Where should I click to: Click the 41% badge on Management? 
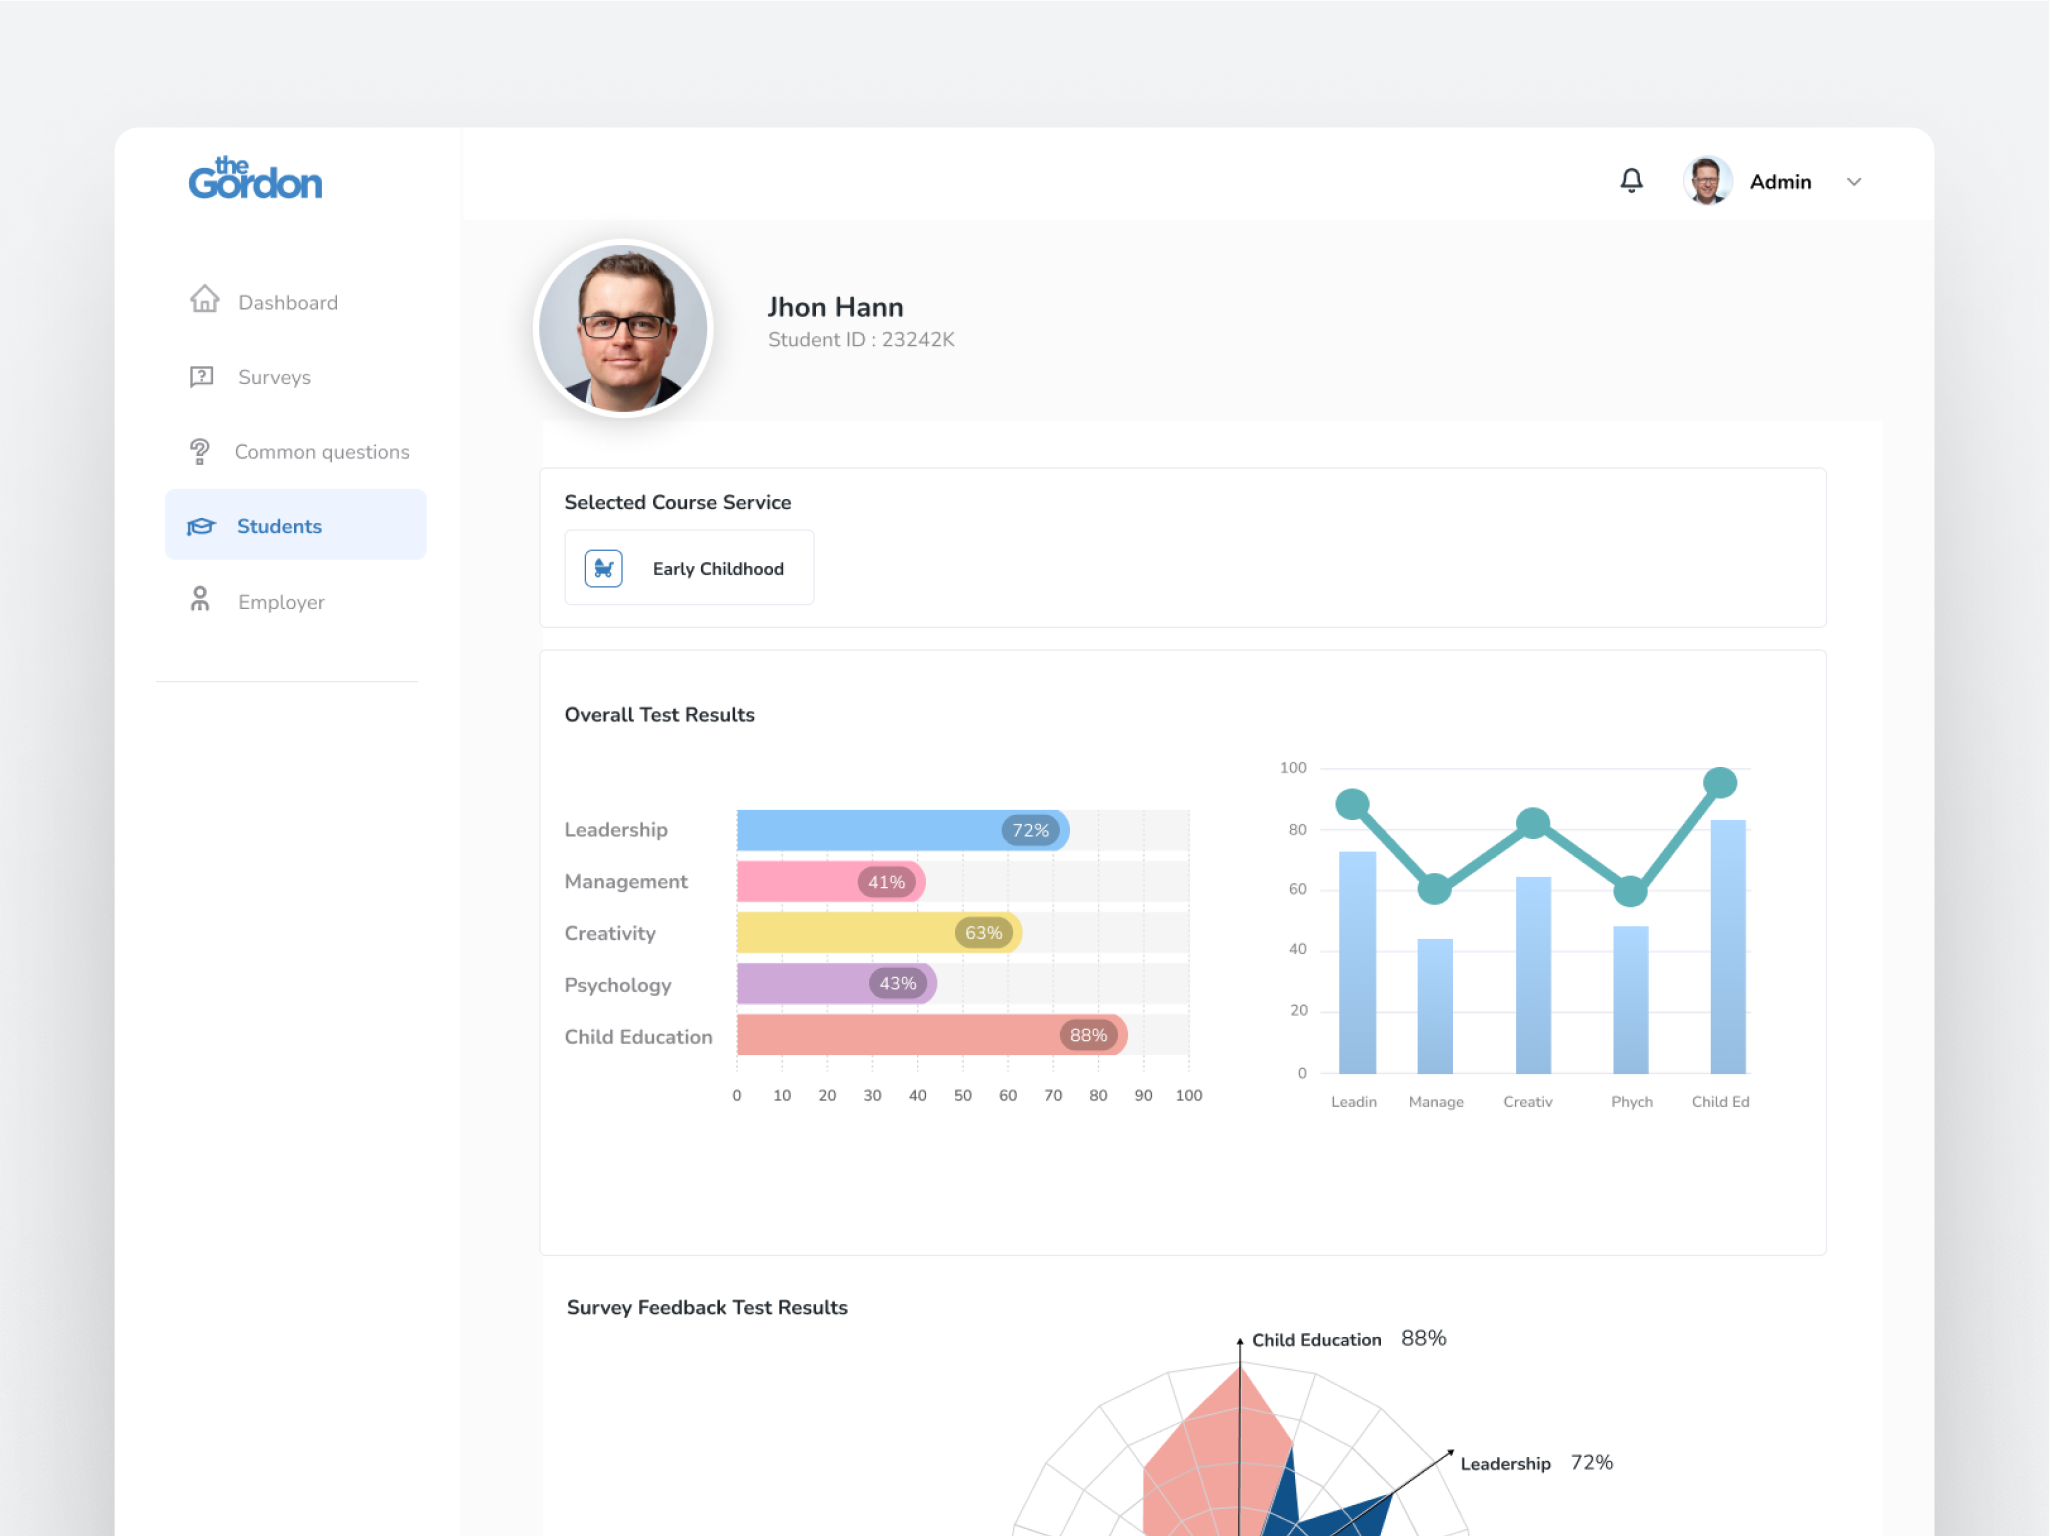click(886, 882)
